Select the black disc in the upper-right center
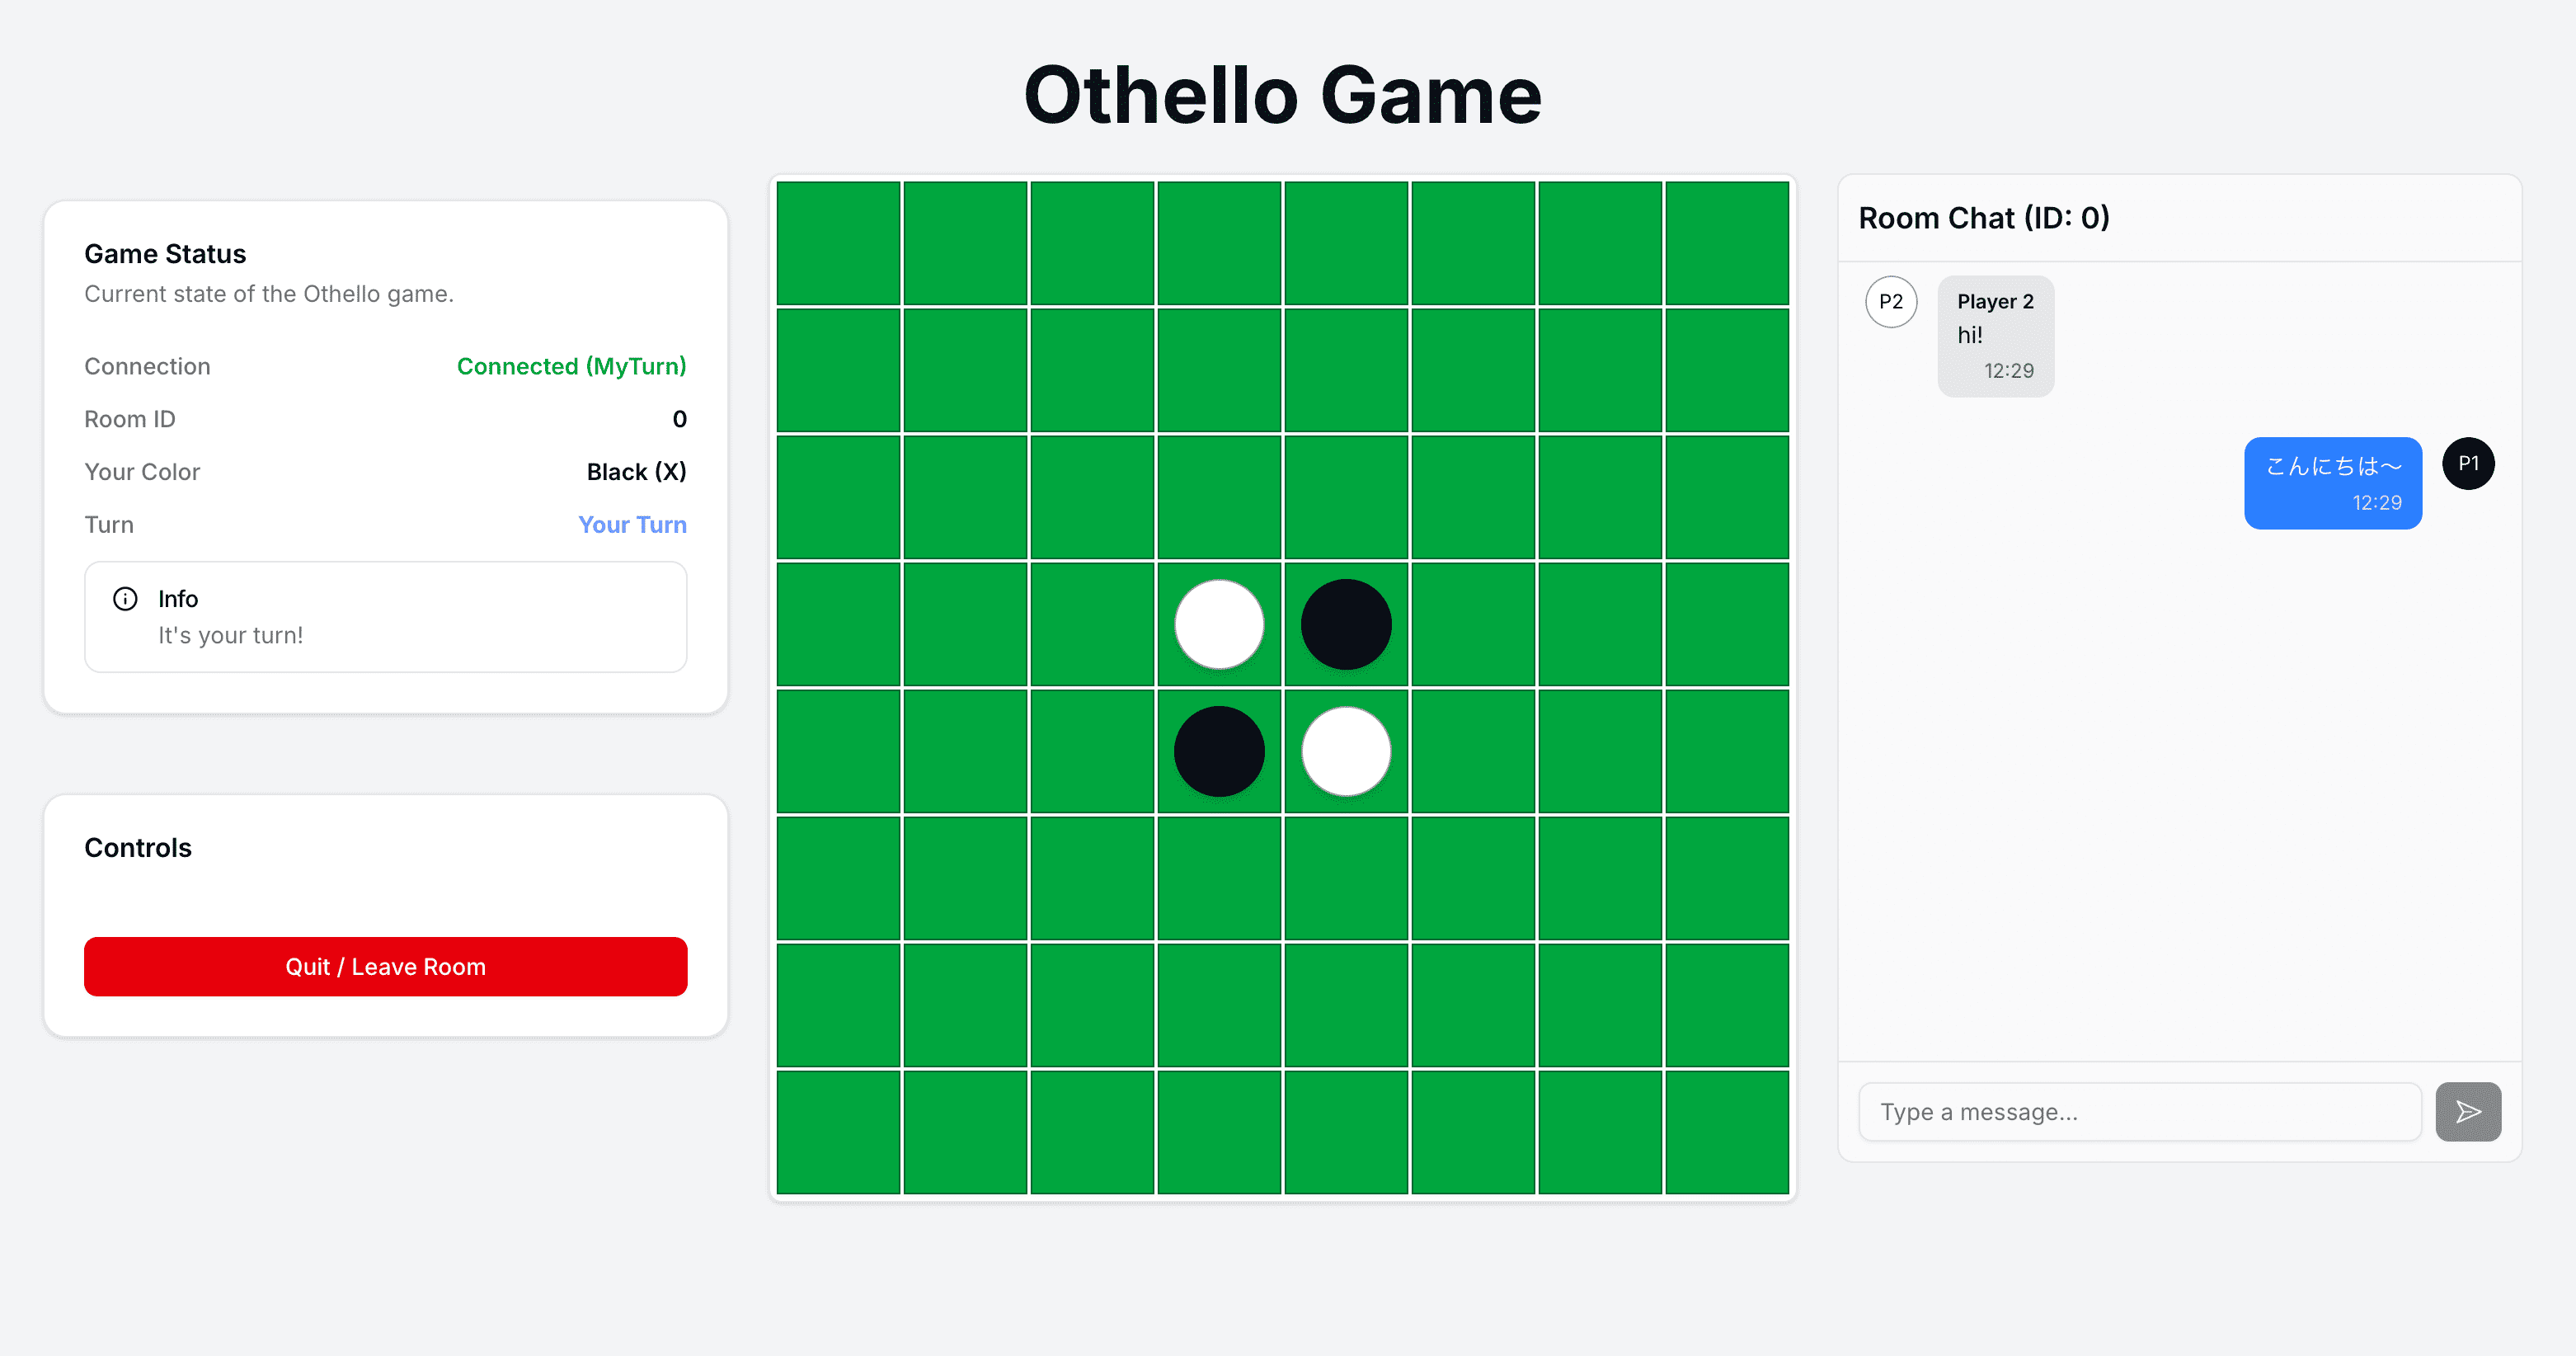 1346,624
